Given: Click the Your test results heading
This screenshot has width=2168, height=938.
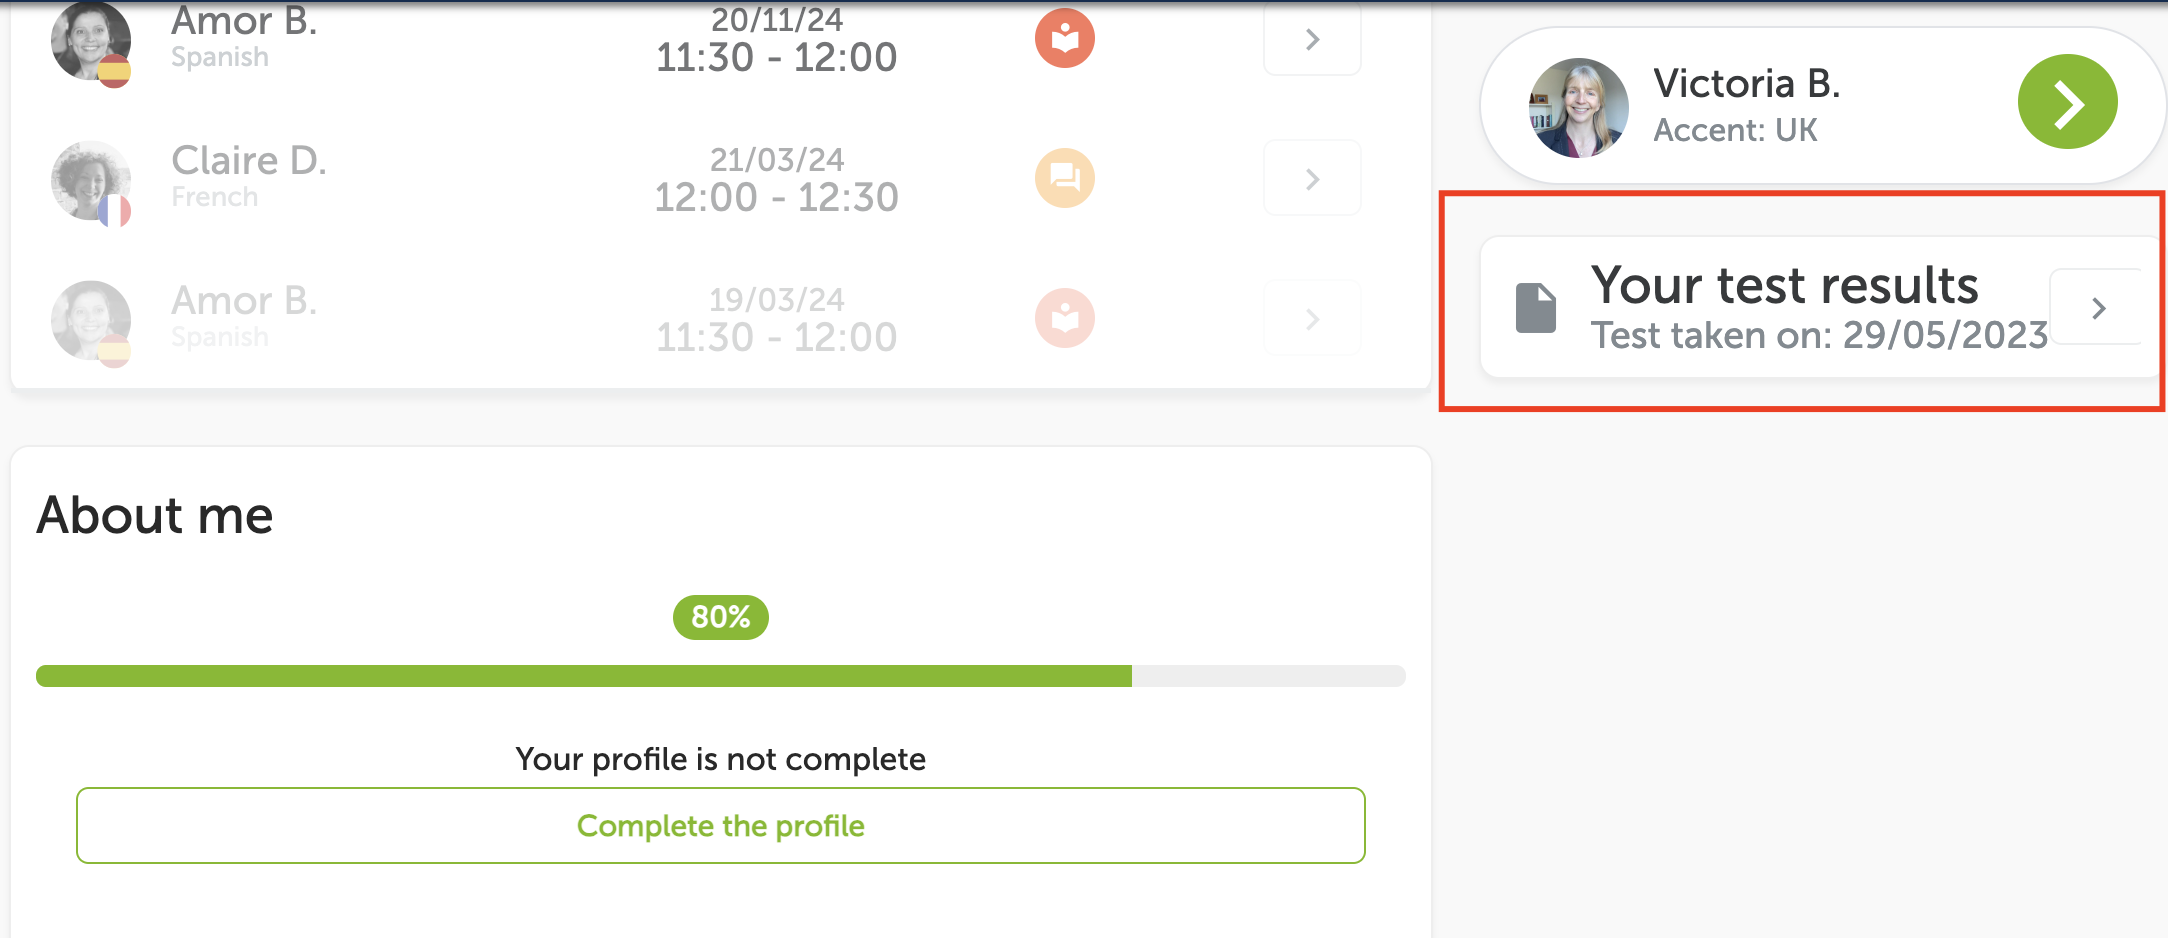Looking at the screenshot, I should click(x=1784, y=286).
